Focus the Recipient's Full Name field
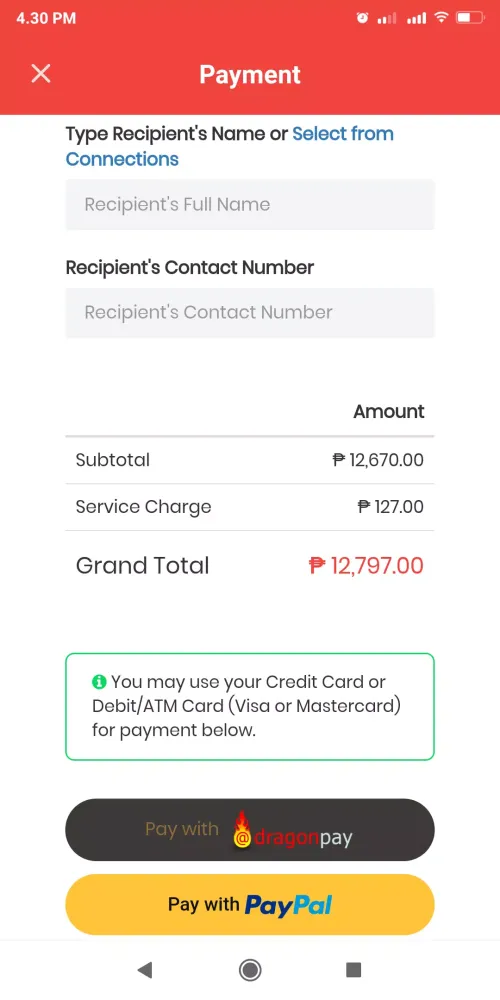Viewport: 500px width, 1000px height. (x=250, y=205)
